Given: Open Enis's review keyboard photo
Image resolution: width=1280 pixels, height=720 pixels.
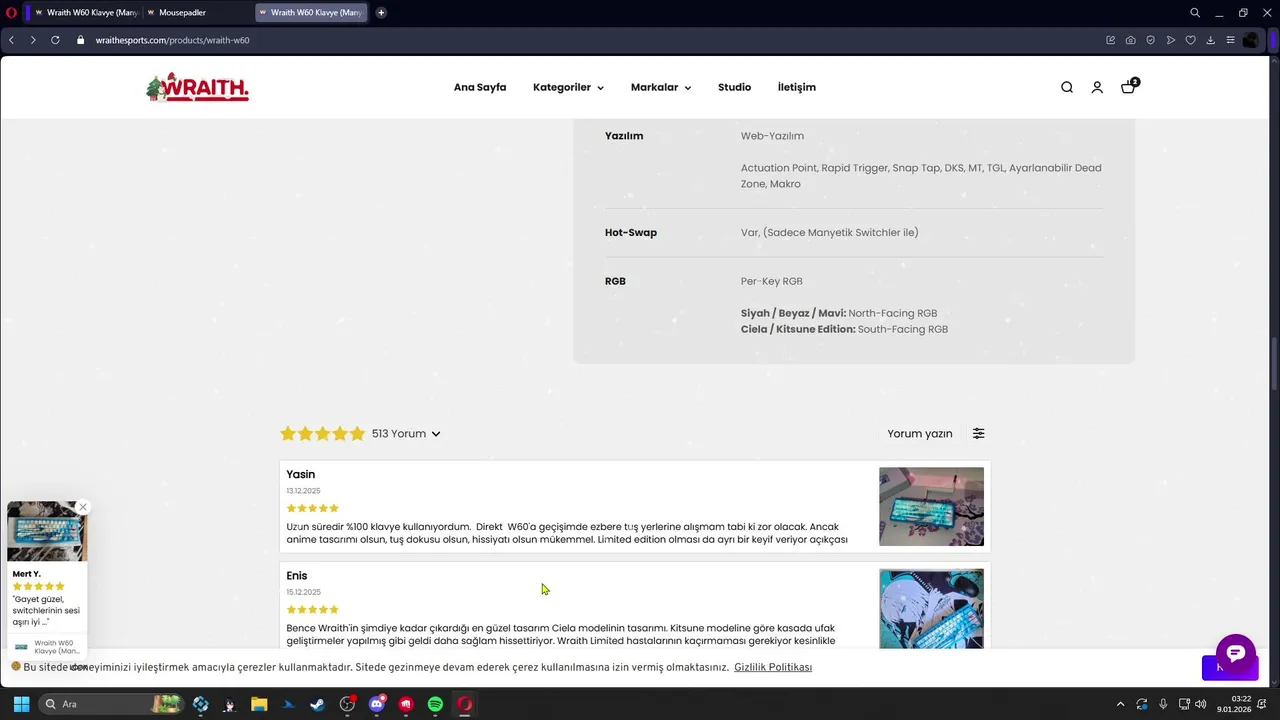Looking at the screenshot, I should (x=931, y=608).
